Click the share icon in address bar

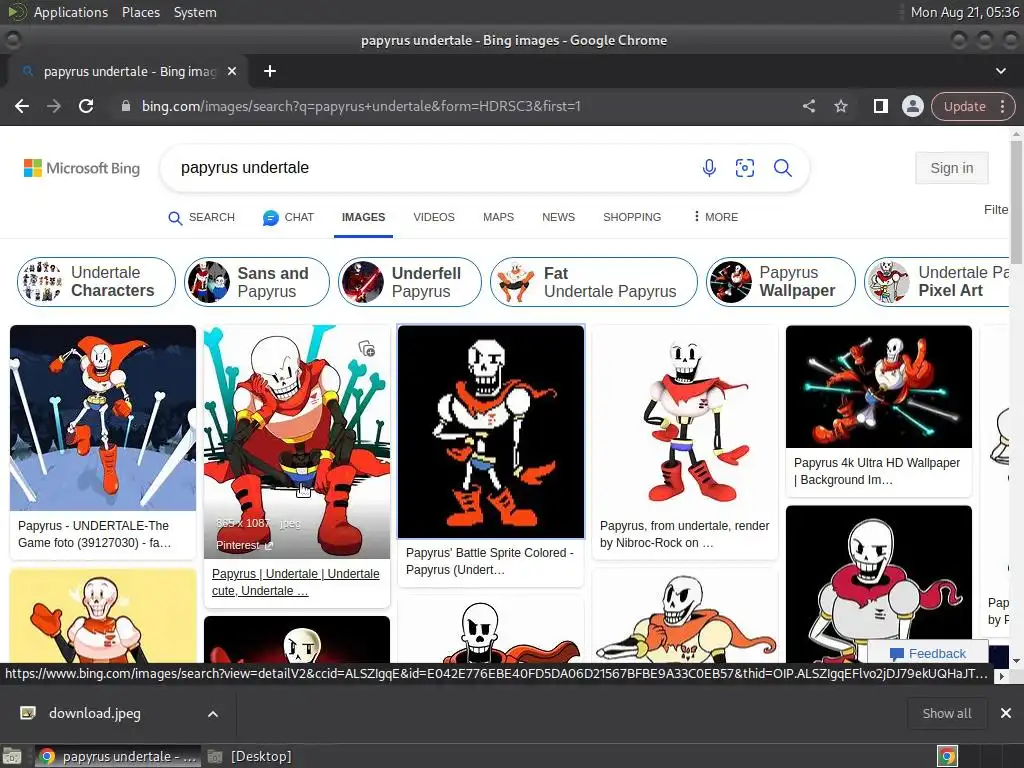point(808,106)
